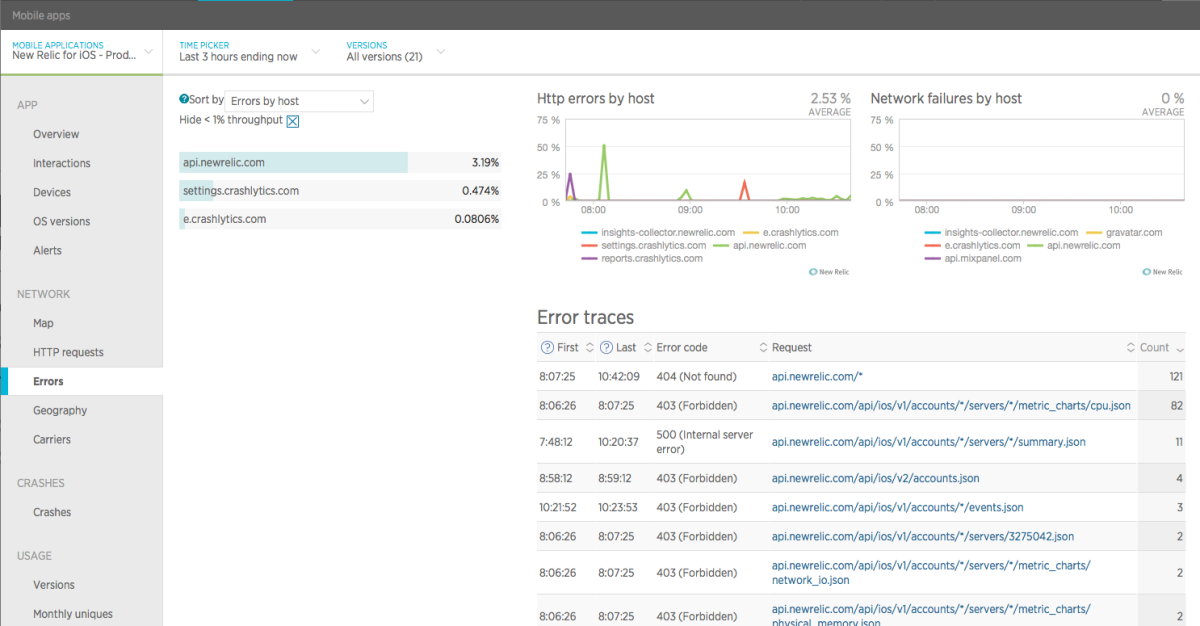Click reports.crashlytics.com swatch in Http errors legend
This screenshot has width=1200, height=626.
[587, 258]
